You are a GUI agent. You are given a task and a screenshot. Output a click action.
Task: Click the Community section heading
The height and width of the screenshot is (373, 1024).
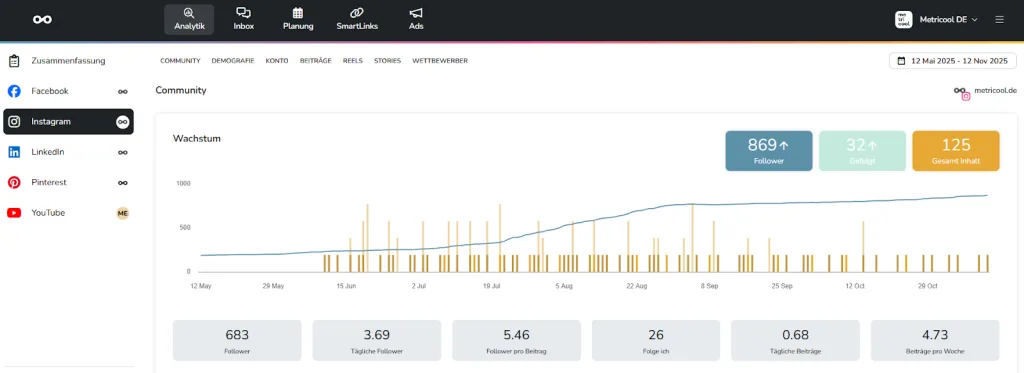(181, 90)
